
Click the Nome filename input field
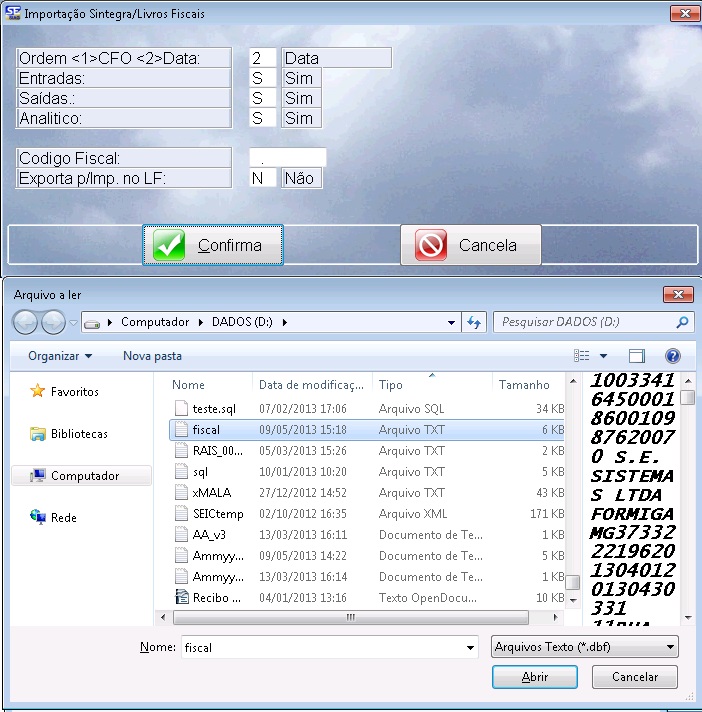[330, 647]
